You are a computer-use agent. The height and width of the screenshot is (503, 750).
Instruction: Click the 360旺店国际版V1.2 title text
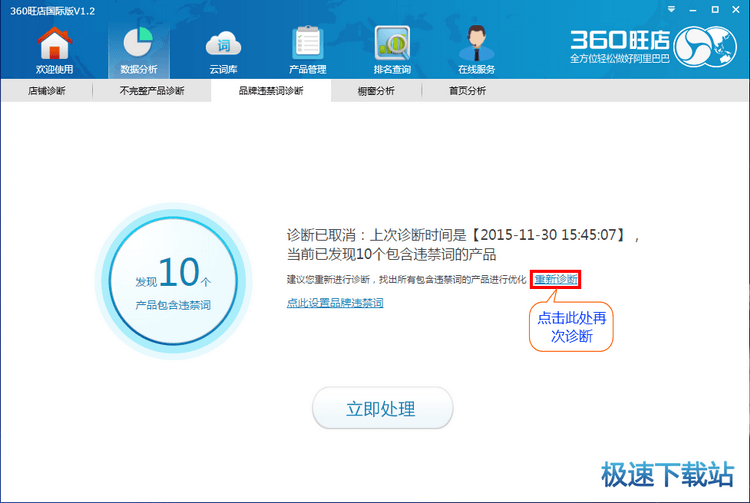pyautogui.click(x=53, y=11)
